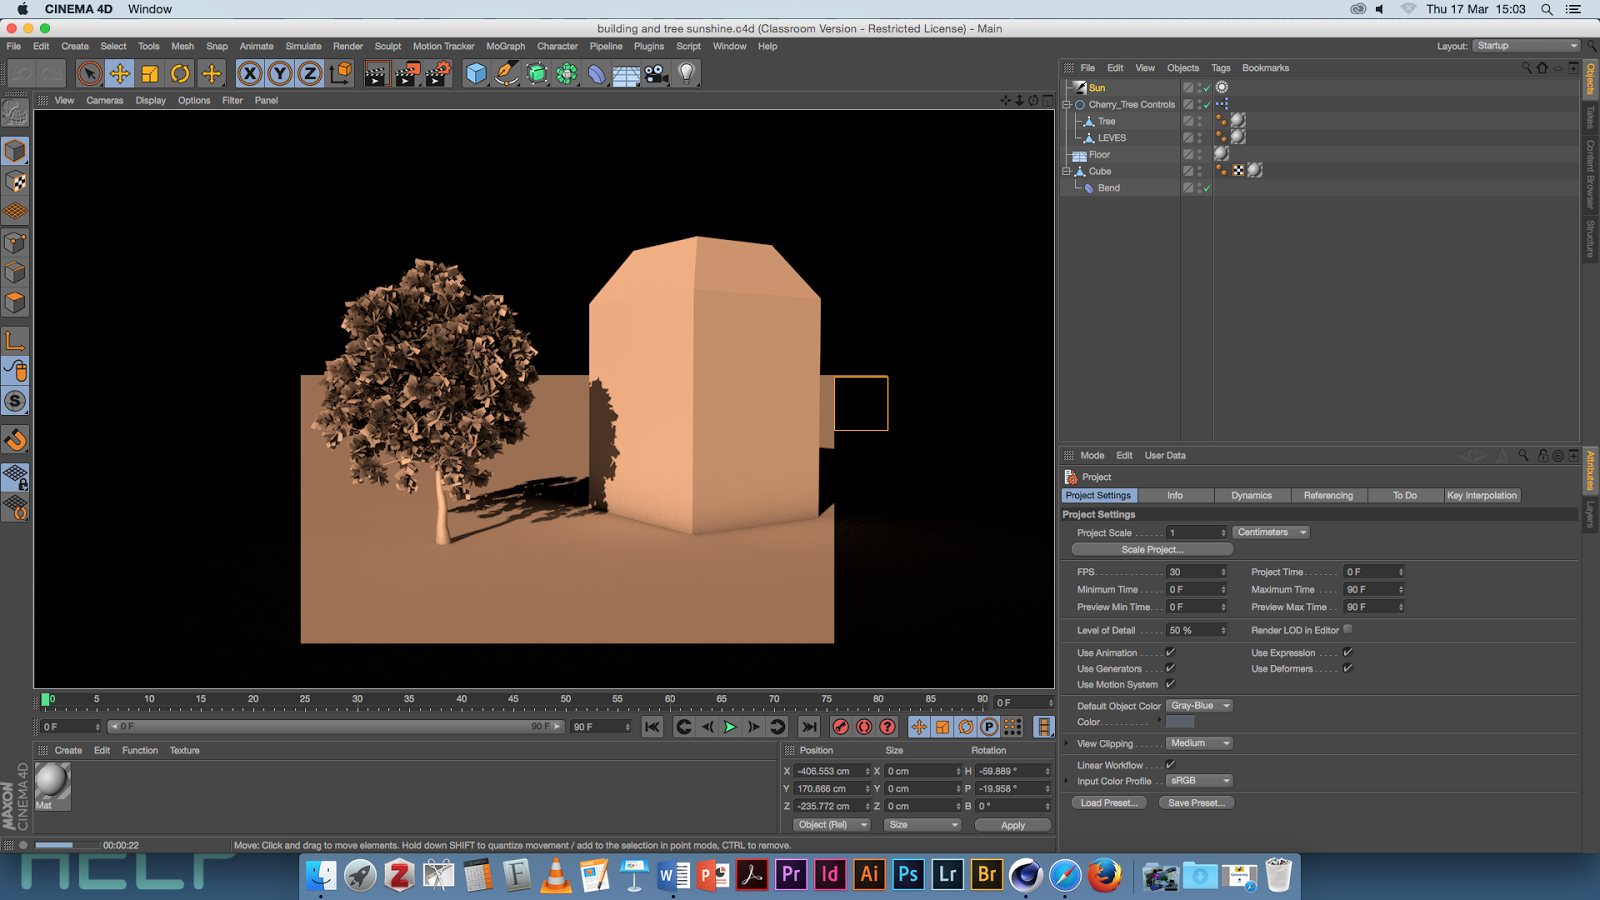1600x900 pixels.
Task: Click the Record Active Objects button
Action: pos(840,727)
